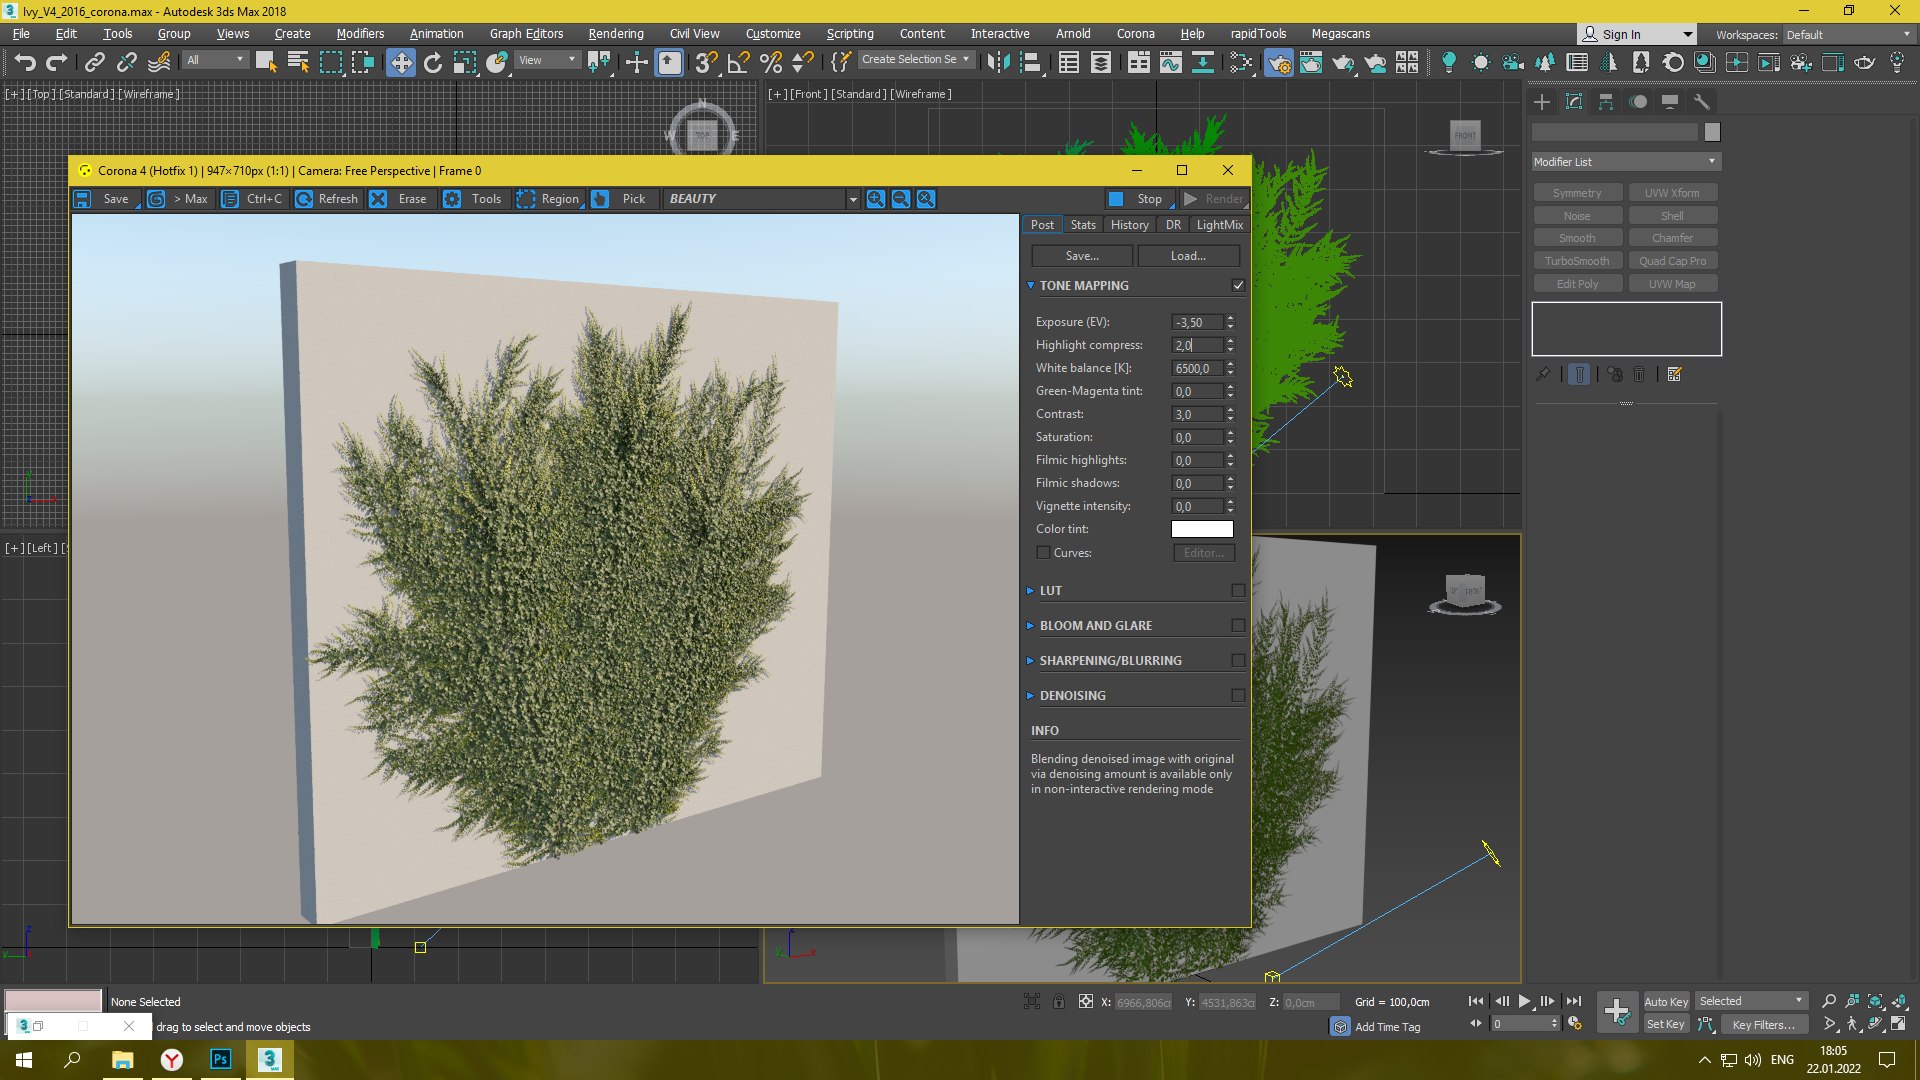
Task: Click Configure Modifier Sets icon
Action: pyautogui.click(x=1675, y=374)
